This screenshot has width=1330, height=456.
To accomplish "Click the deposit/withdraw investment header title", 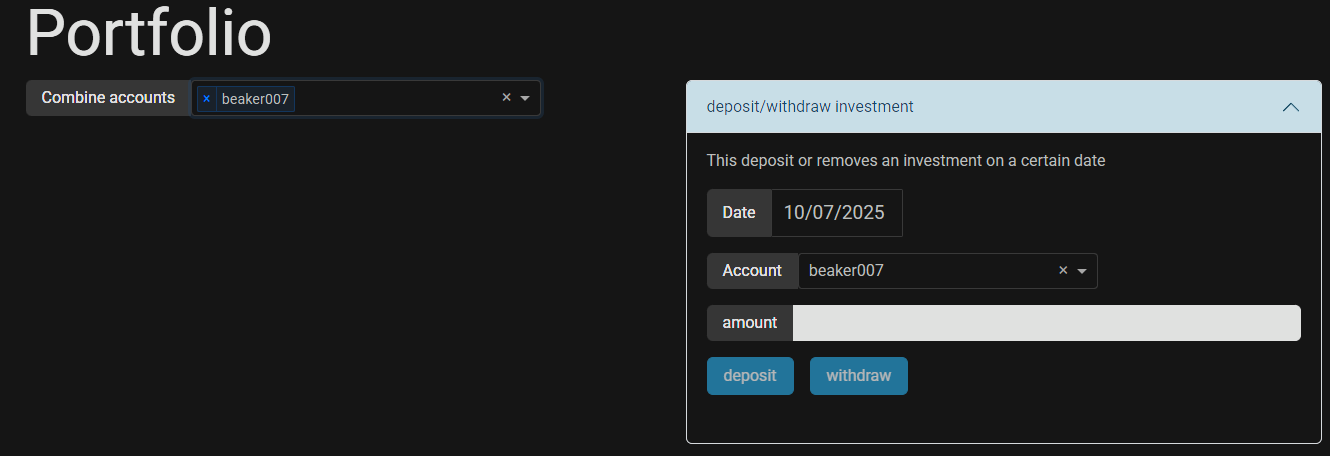I will (x=810, y=106).
